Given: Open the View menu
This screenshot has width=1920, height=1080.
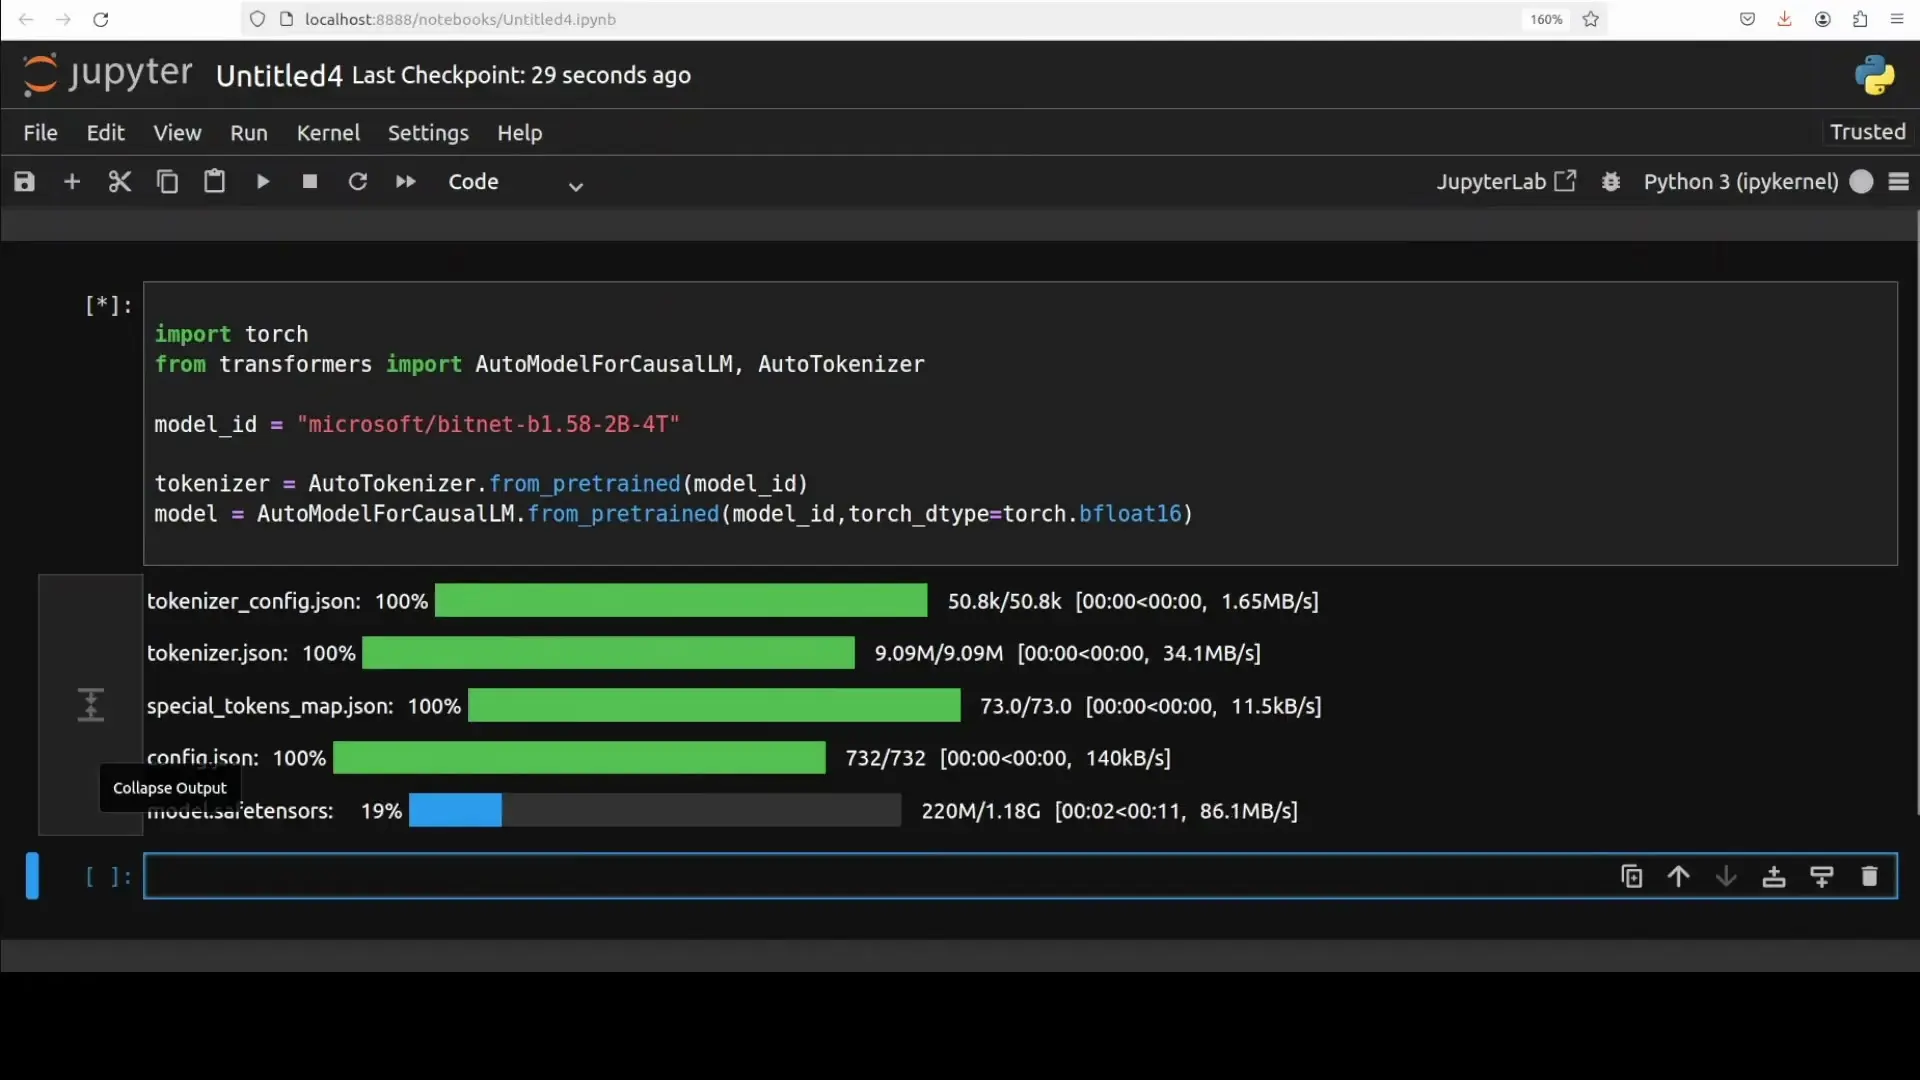Looking at the screenshot, I should pyautogui.click(x=177, y=133).
